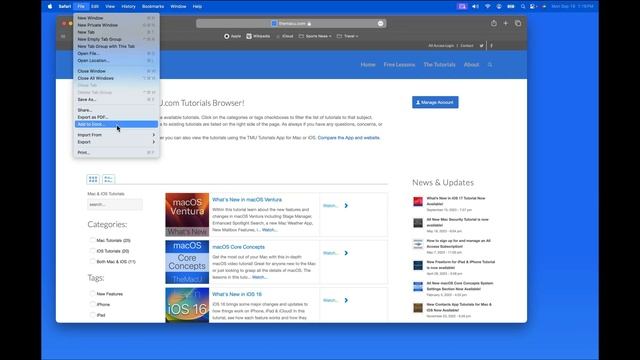
Task: Click the tutorials search input field
Action: (115, 204)
